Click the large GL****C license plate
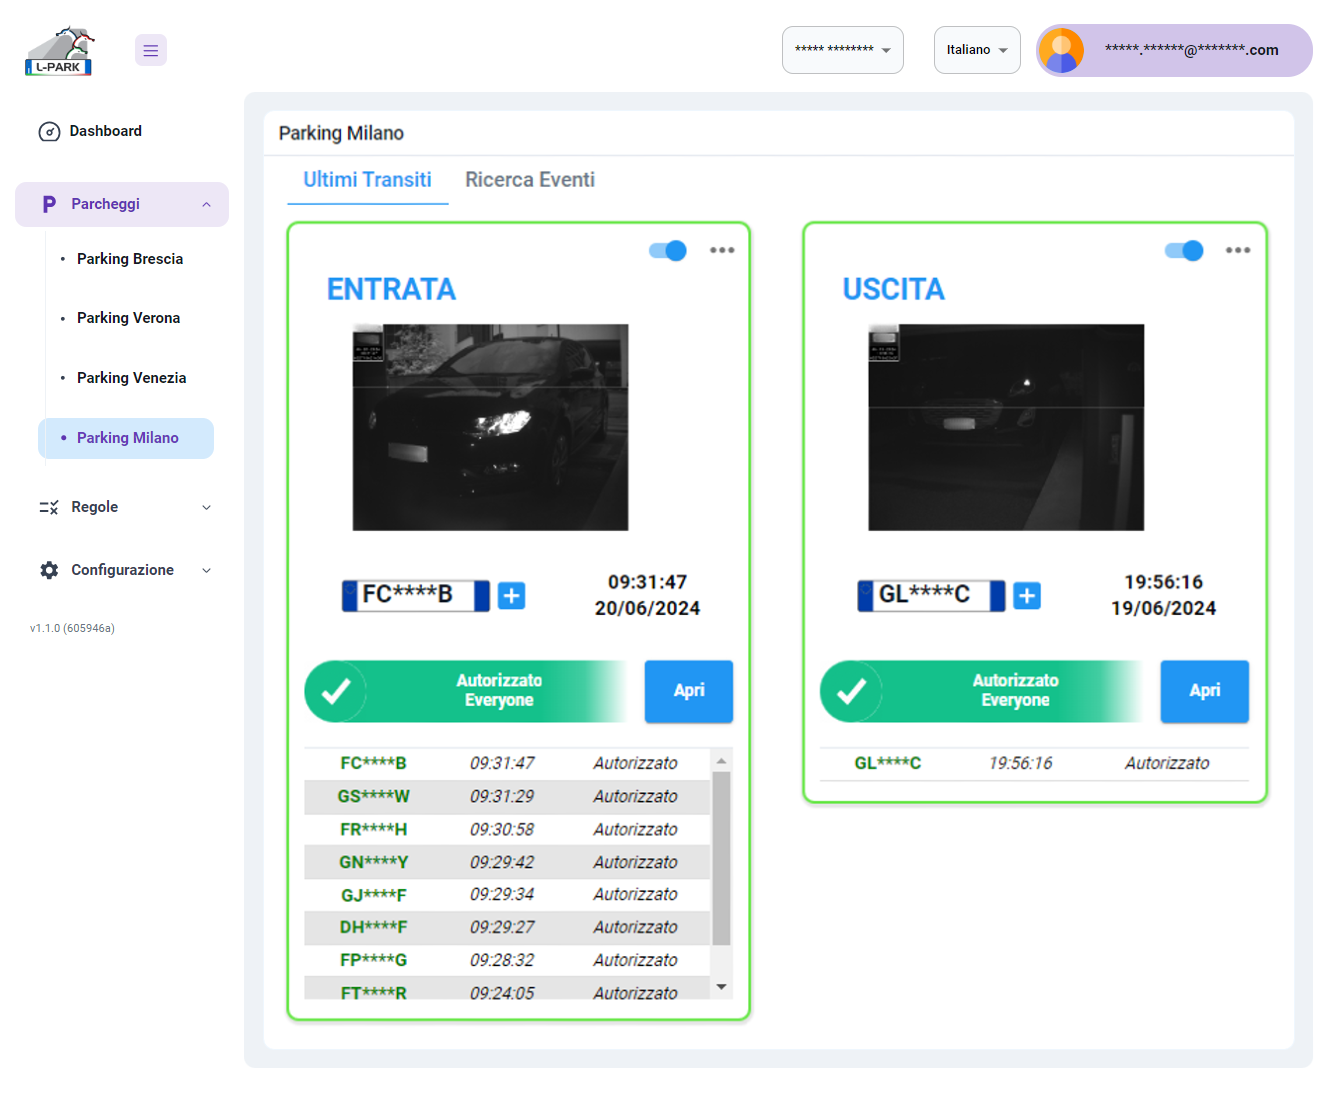Image resolution: width=1331 pixels, height=1098 pixels. (932, 595)
